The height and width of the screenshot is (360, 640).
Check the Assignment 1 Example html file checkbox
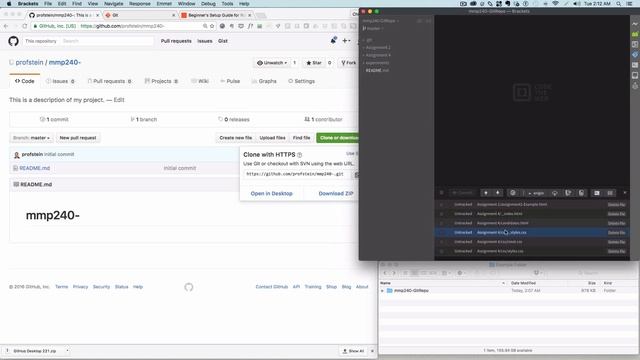tap(442, 204)
